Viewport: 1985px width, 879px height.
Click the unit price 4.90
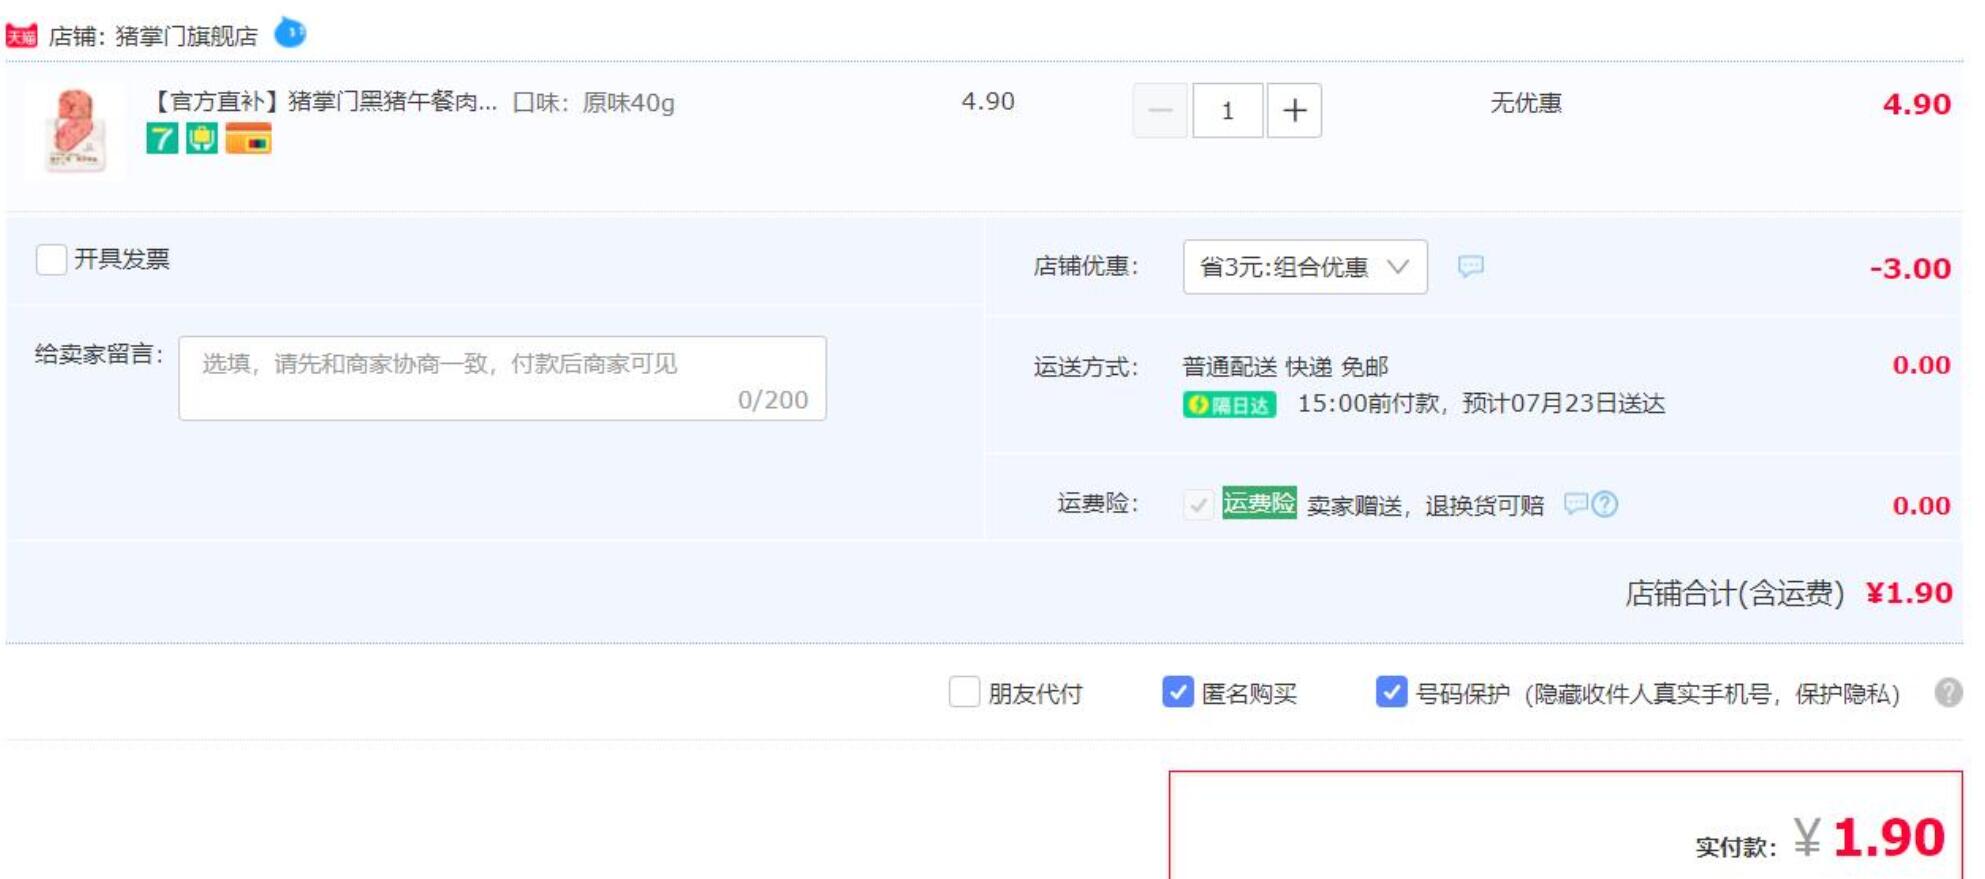pyautogui.click(x=988, y=102)
